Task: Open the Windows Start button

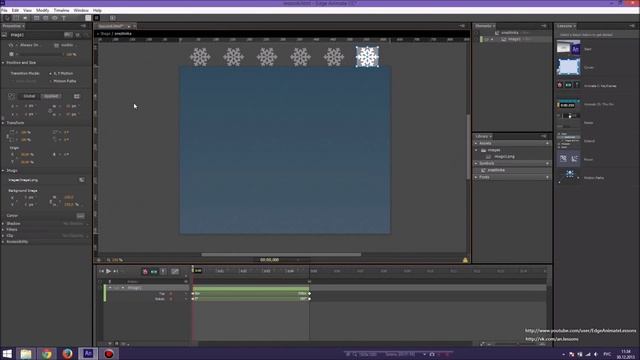Action: (7, 353)
